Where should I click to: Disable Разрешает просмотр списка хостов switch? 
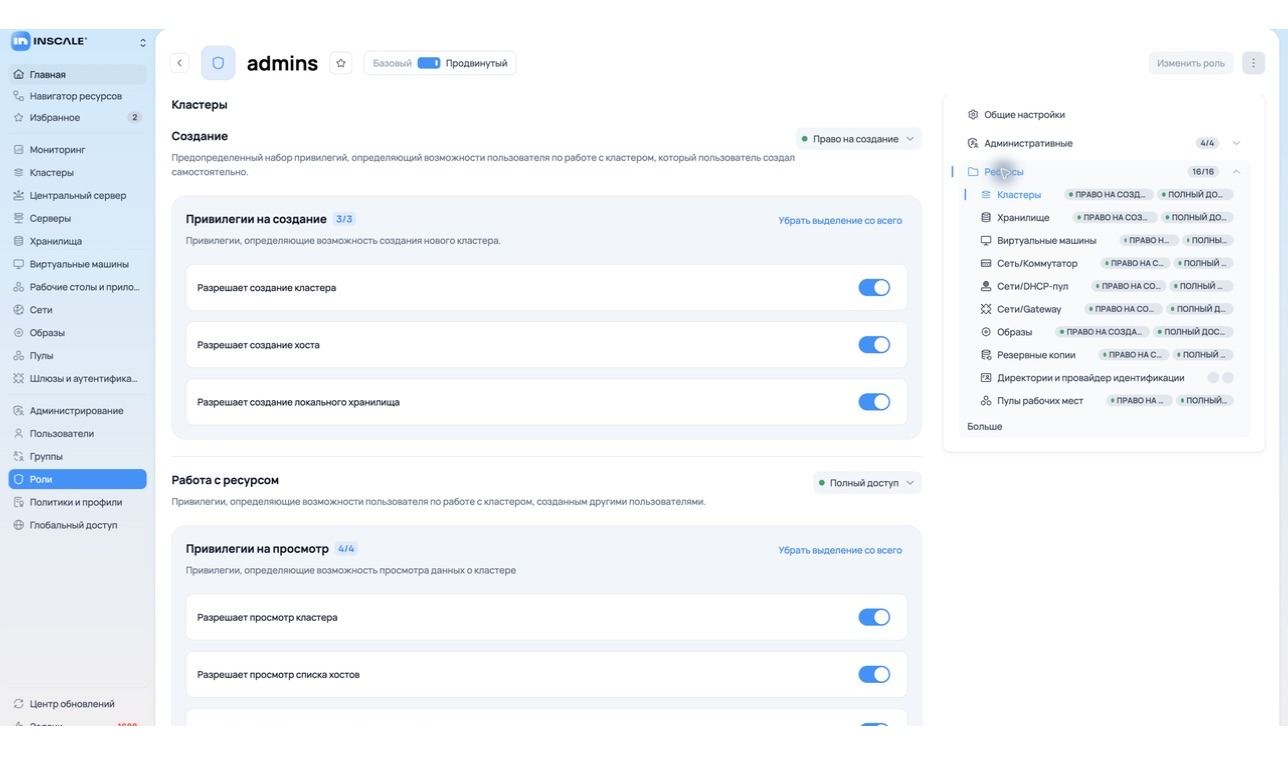pos(874,675)
